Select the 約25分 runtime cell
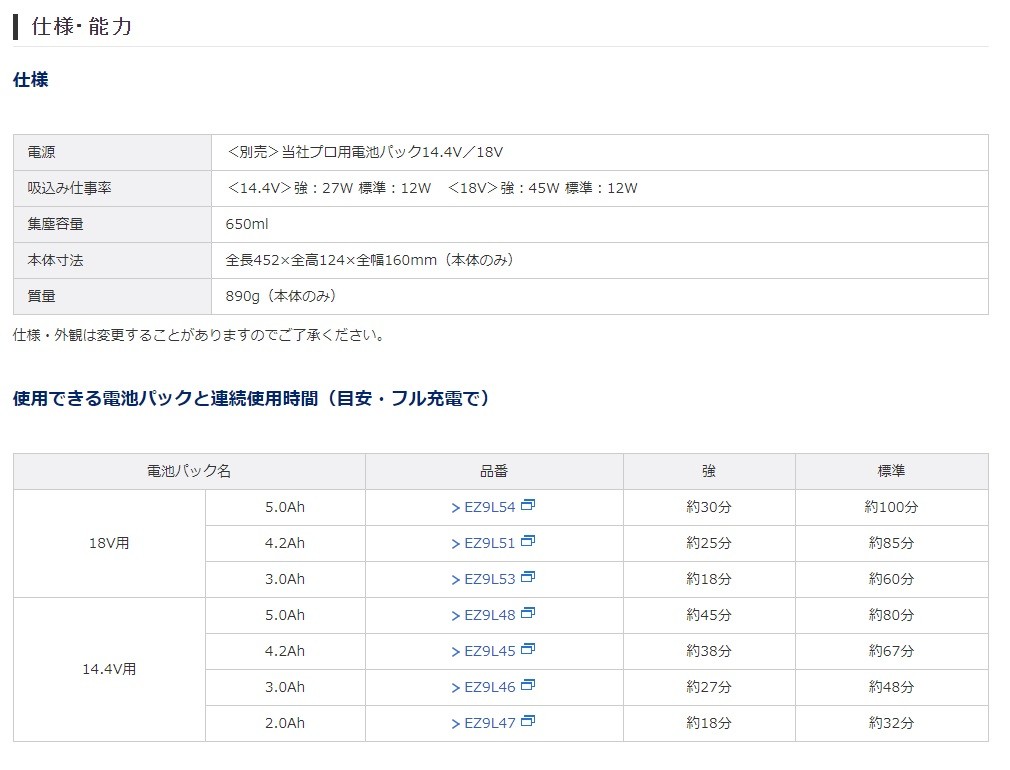 coord(709,544)
